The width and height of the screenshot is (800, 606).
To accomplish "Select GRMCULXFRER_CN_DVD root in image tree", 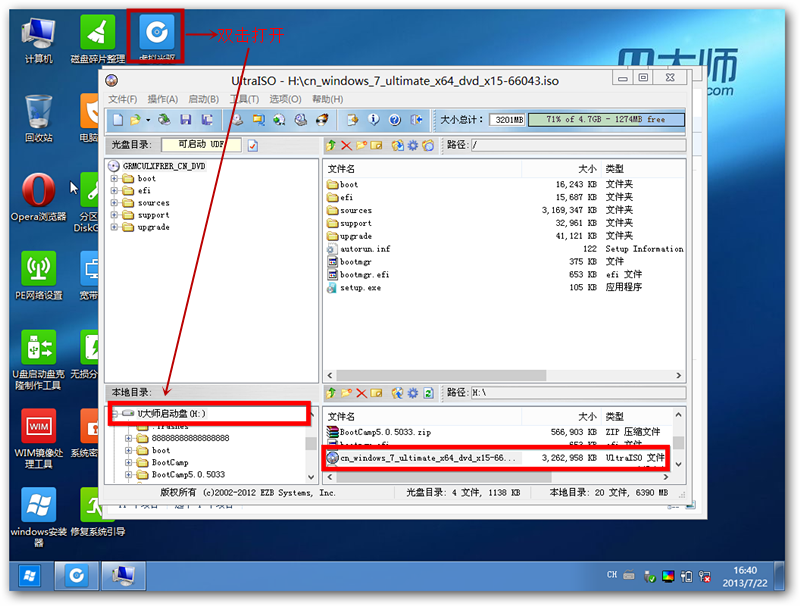I will click(x=163, y=166).
